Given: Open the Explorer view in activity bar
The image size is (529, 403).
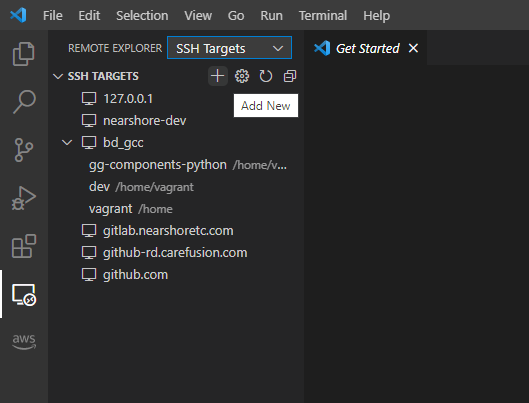Looking at the screenshot, I should (24, 54).
